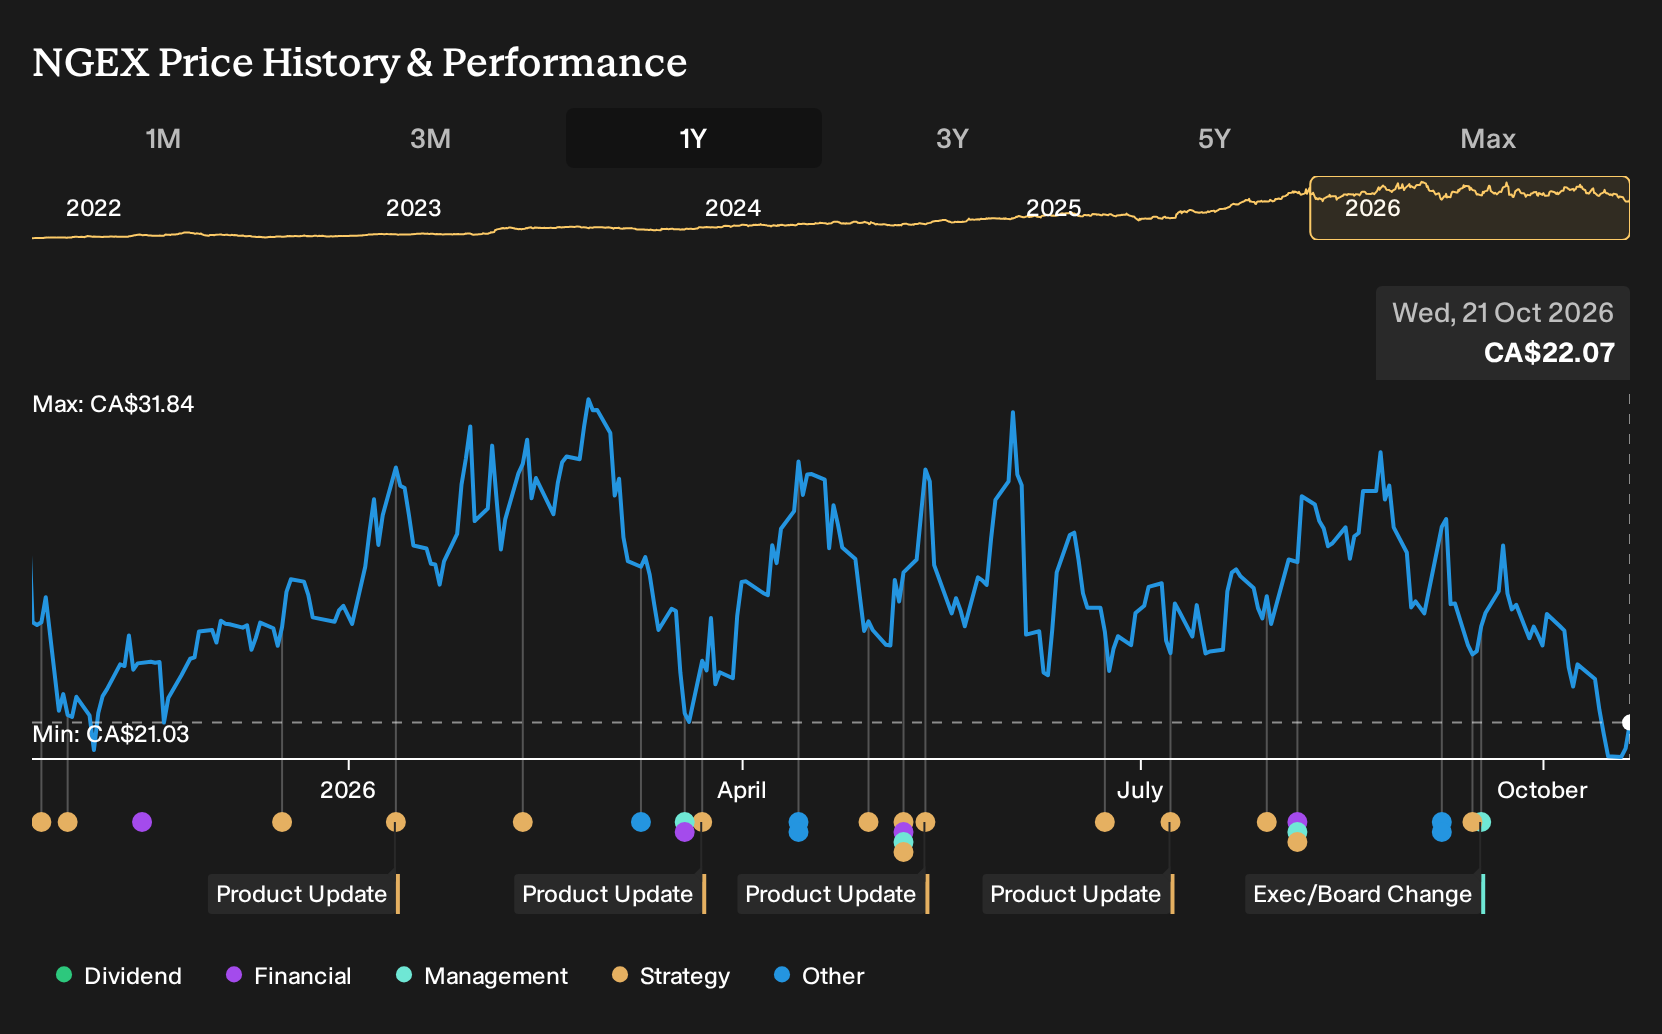Click the 2024 year label on overview chart
Screen dimensions: 1662x1034
(x=733, y=208)
